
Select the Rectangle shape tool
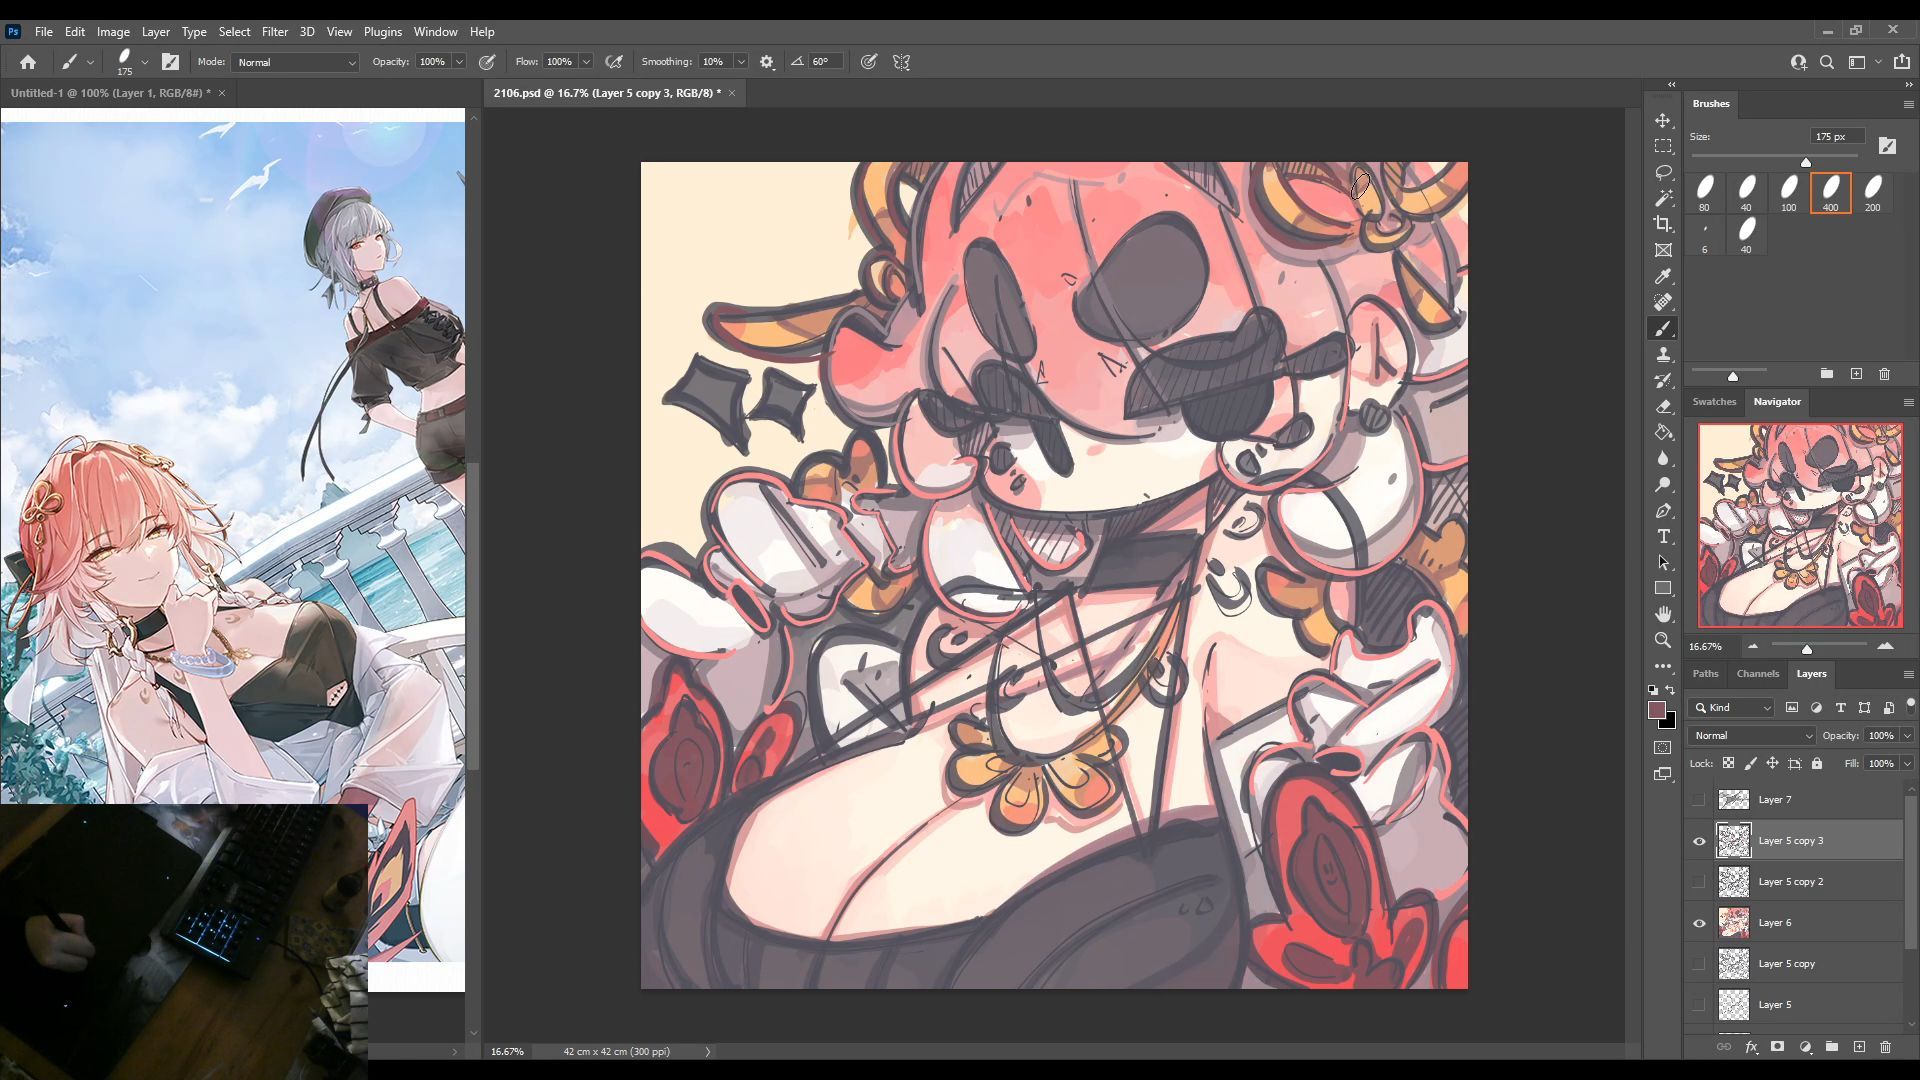[1663, 588]
